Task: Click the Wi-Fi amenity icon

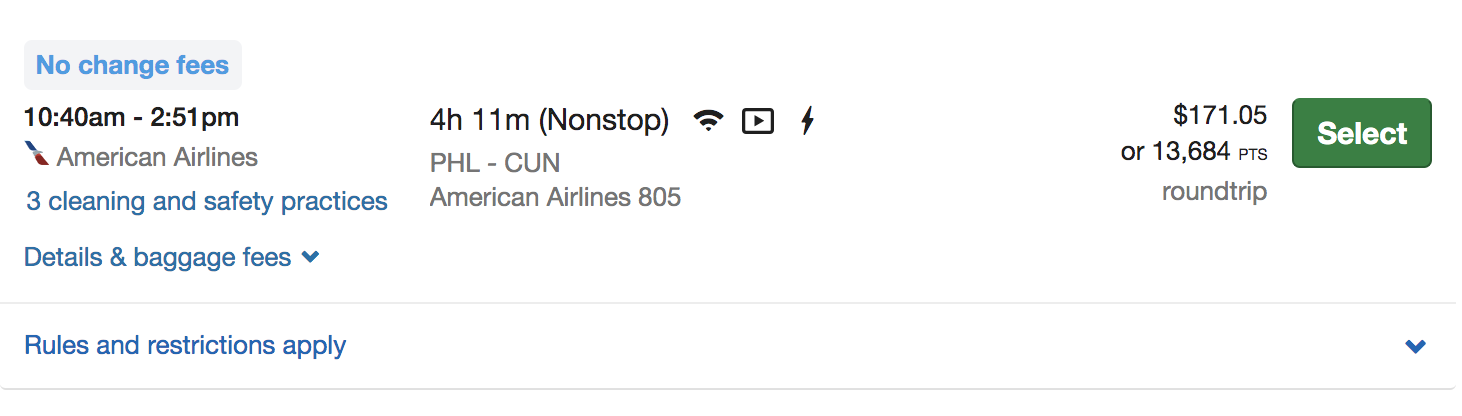Action: pyautogui.click(x=708, y=122)
